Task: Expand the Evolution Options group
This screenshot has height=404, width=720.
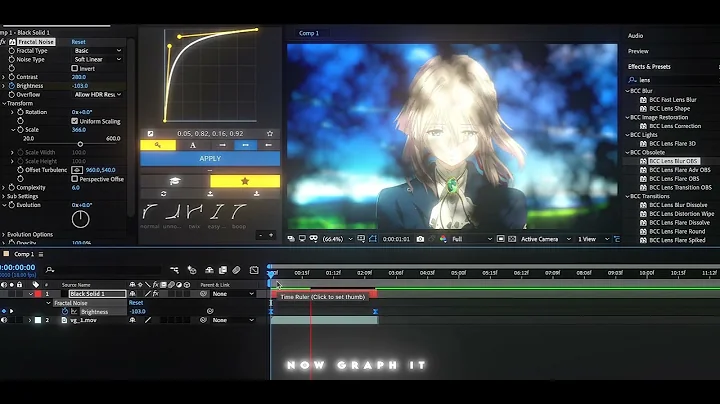Action: (x=4, y=235)
